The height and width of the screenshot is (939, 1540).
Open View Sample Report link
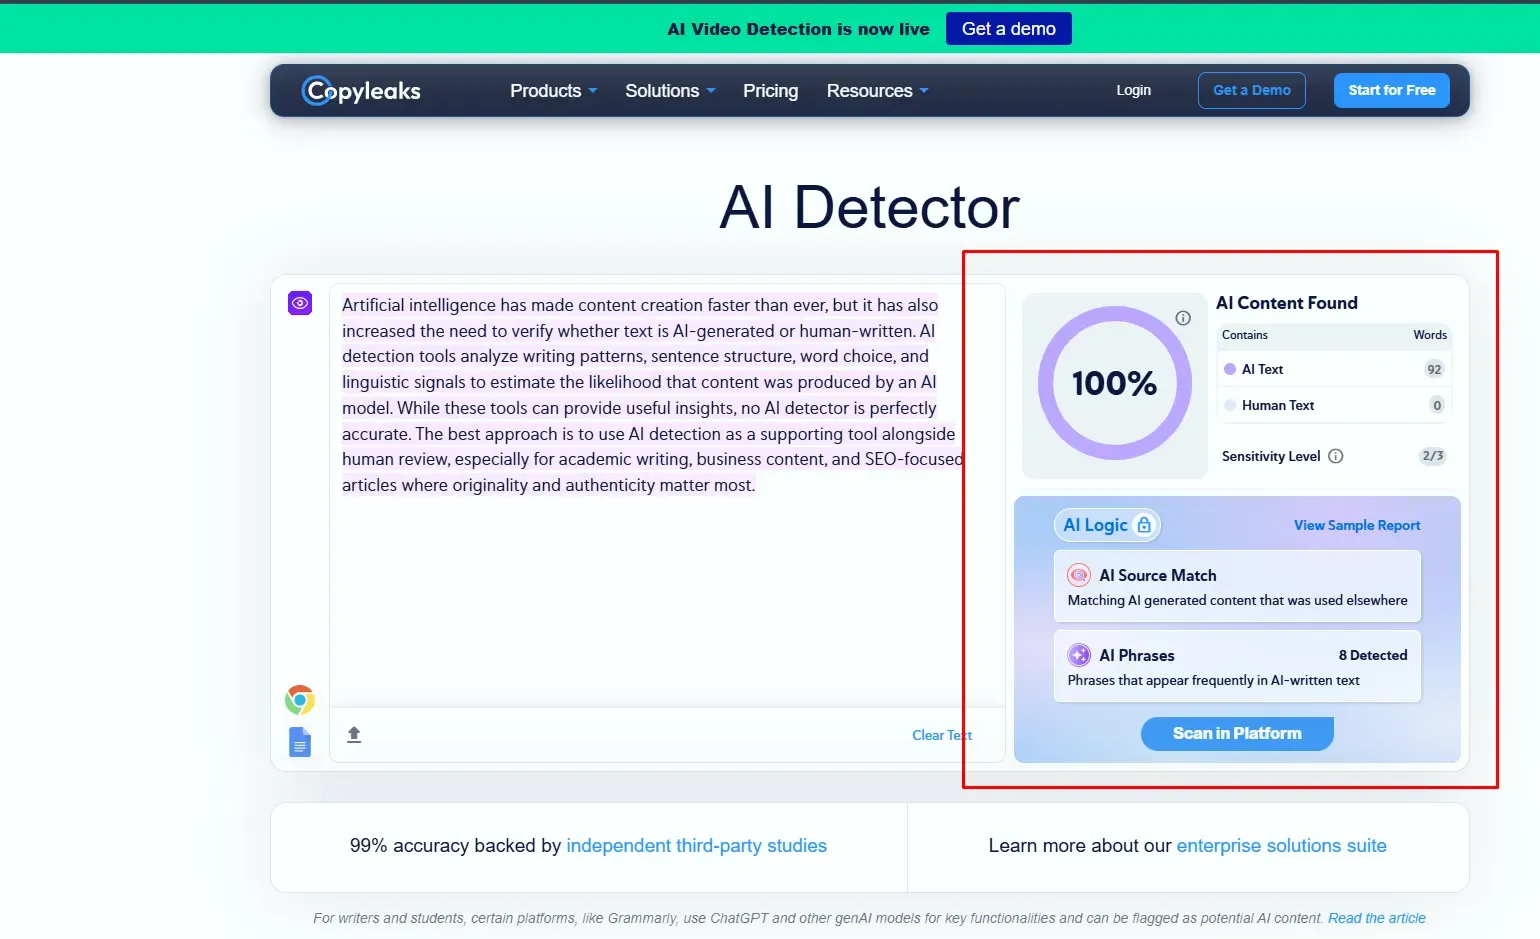tap(1357, 525)
